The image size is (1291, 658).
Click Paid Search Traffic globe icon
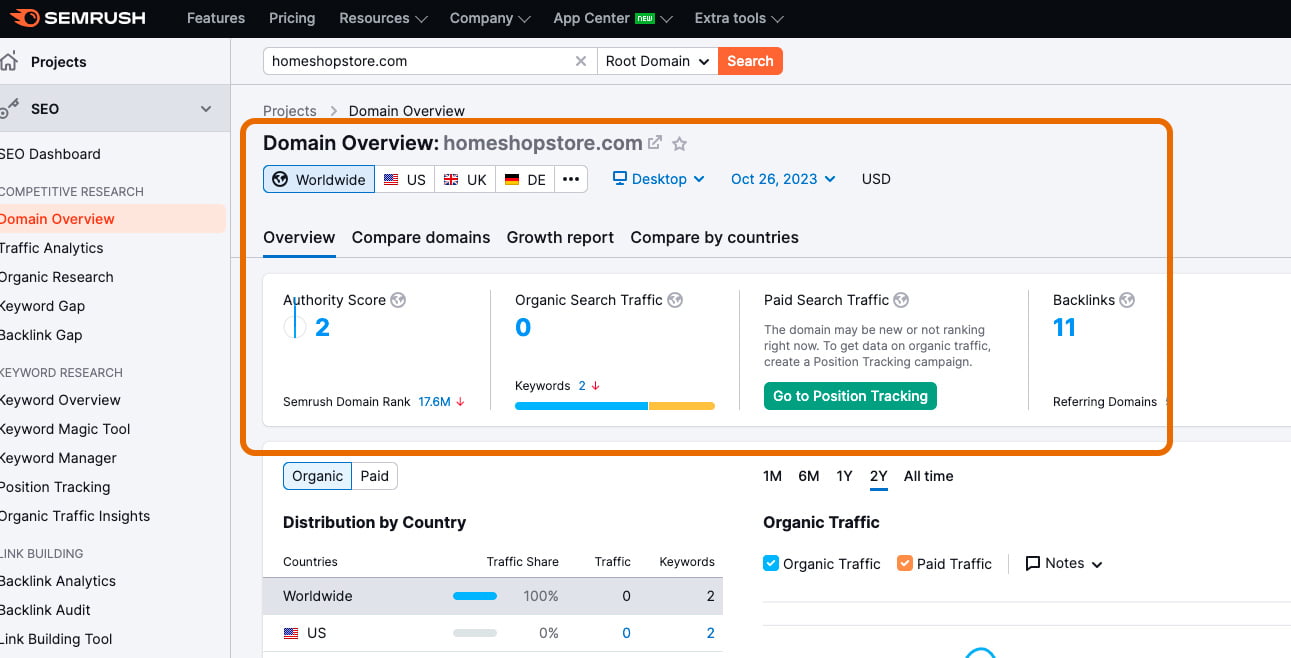(x=901, y=300)
